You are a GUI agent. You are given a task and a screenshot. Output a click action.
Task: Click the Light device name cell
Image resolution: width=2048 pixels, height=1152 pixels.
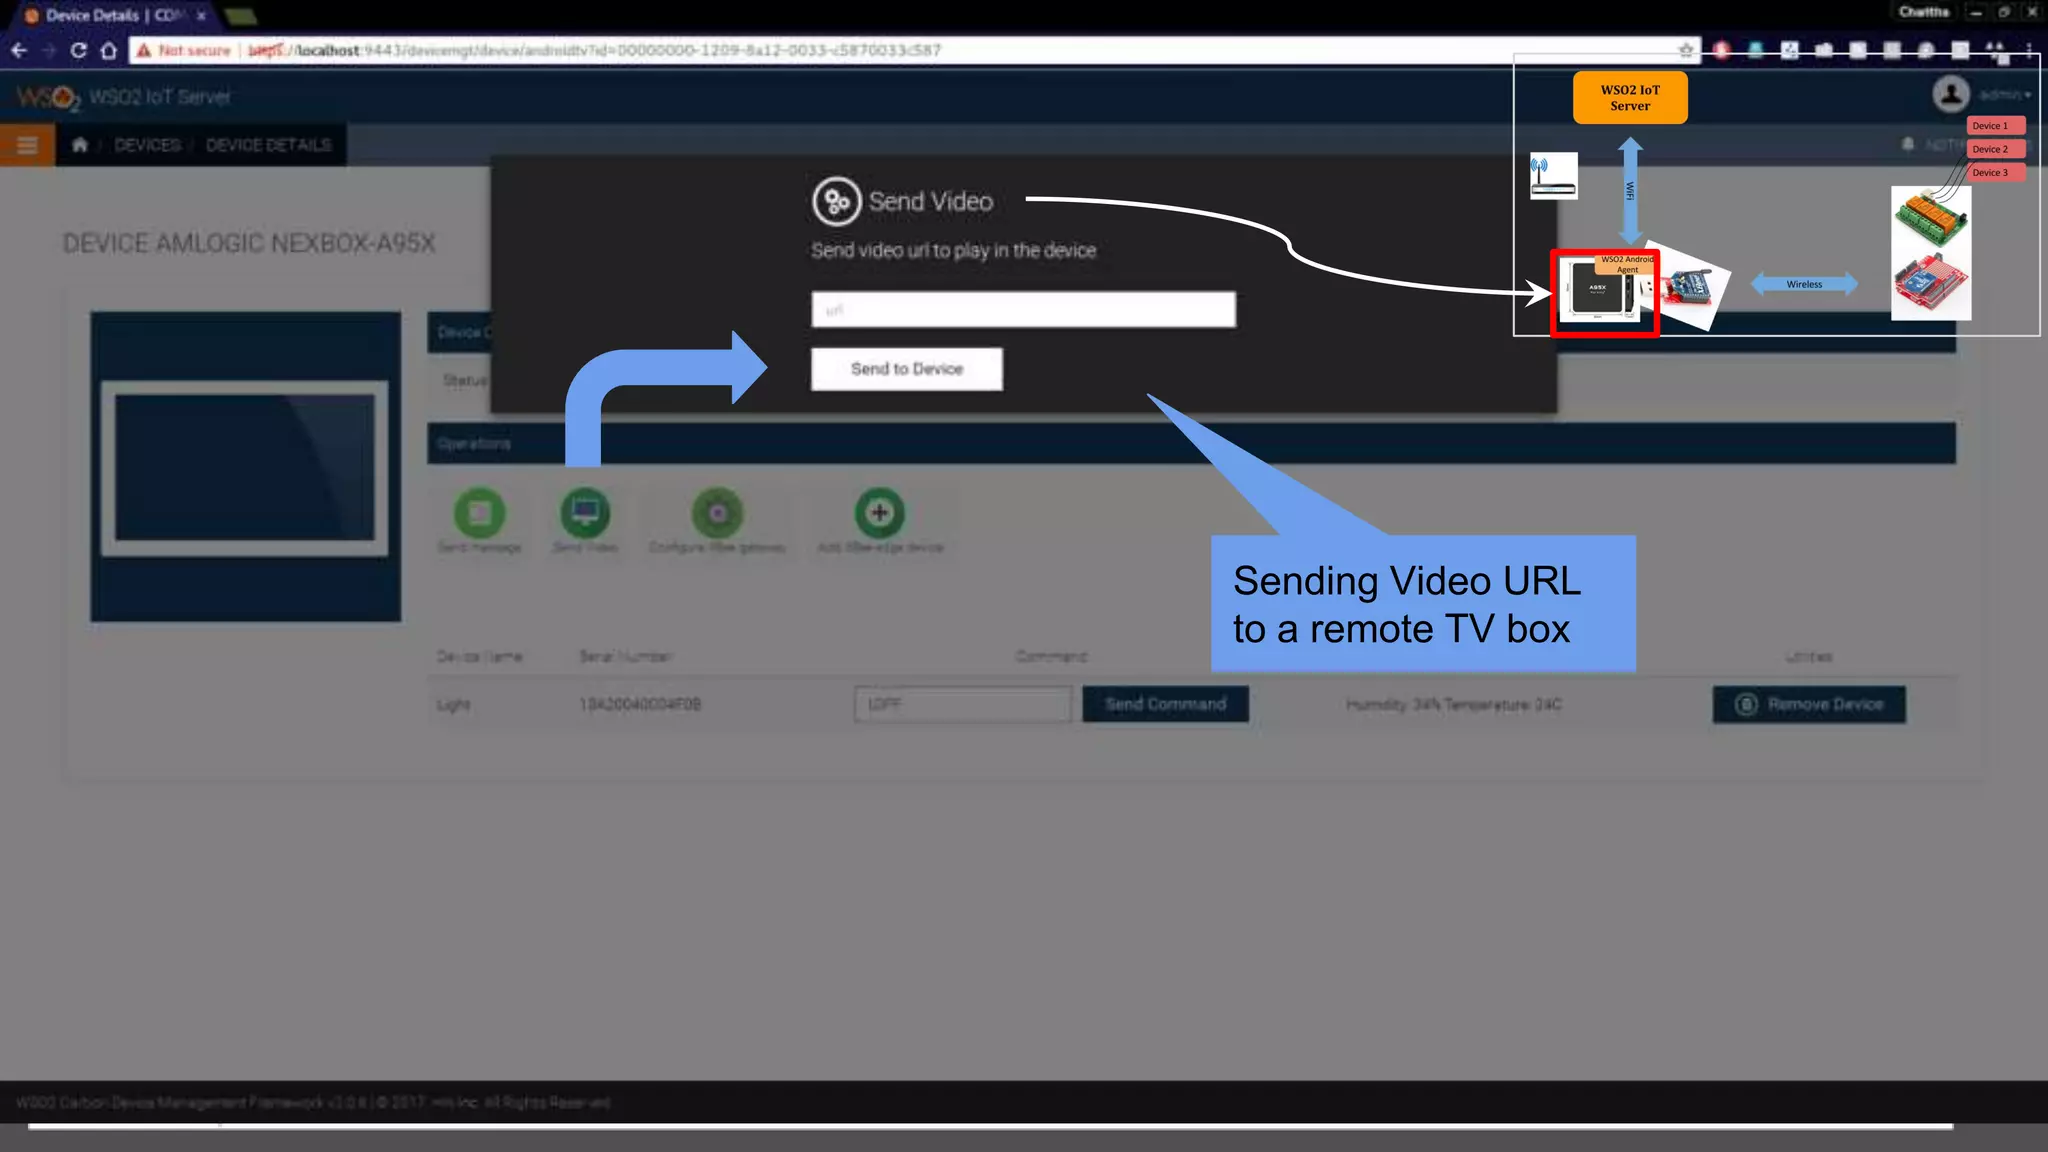point(454,704)
